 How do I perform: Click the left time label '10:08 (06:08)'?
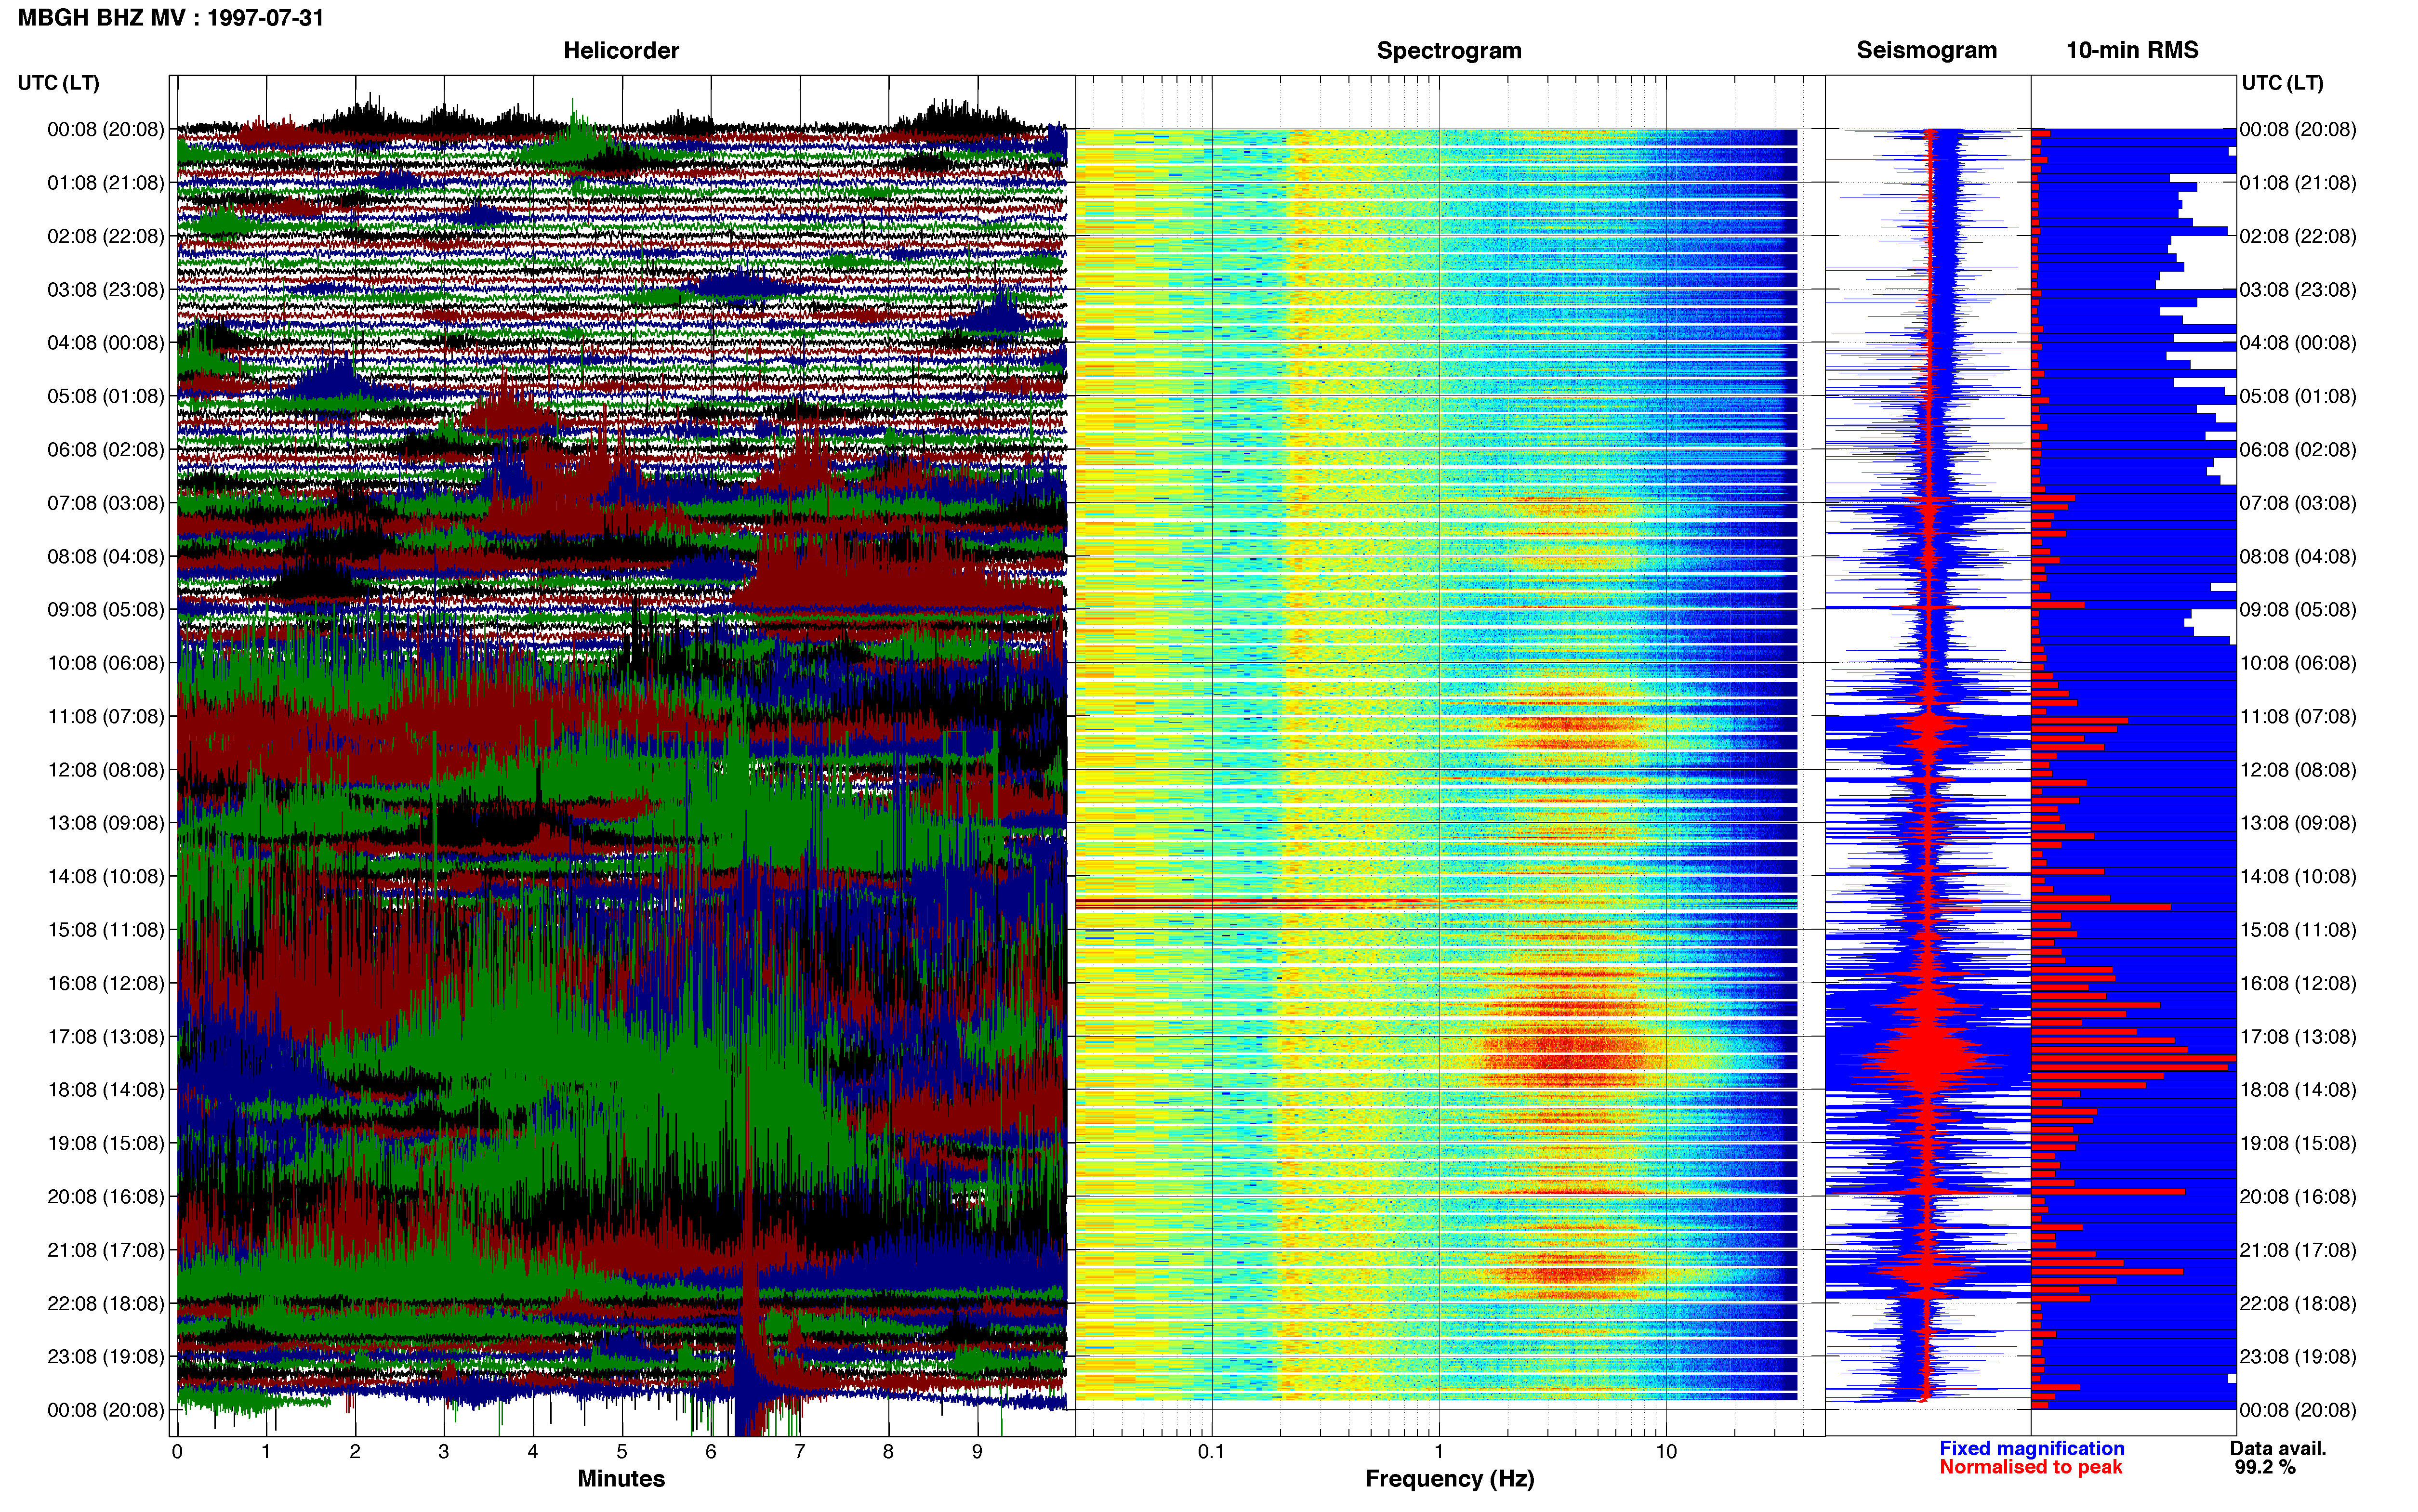[x=106, y=663]
